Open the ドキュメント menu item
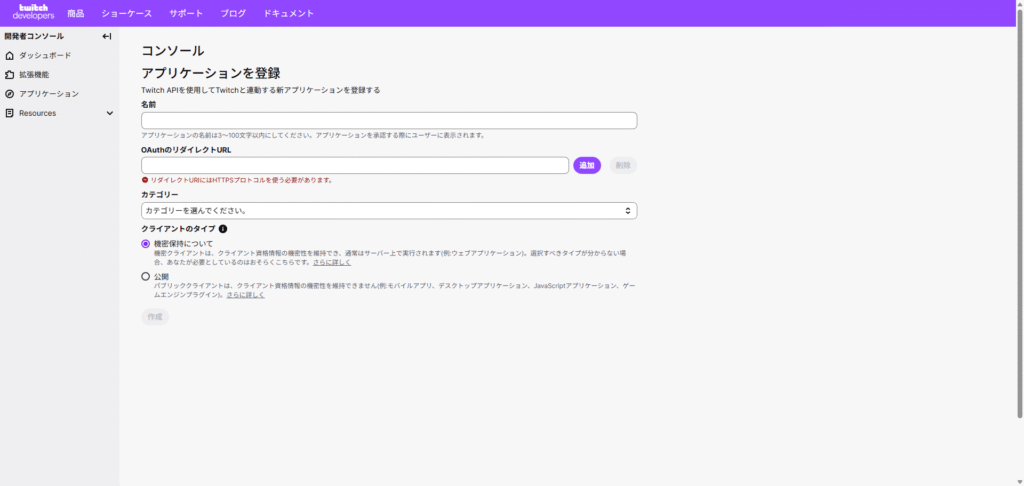 (x=289, y=13)
